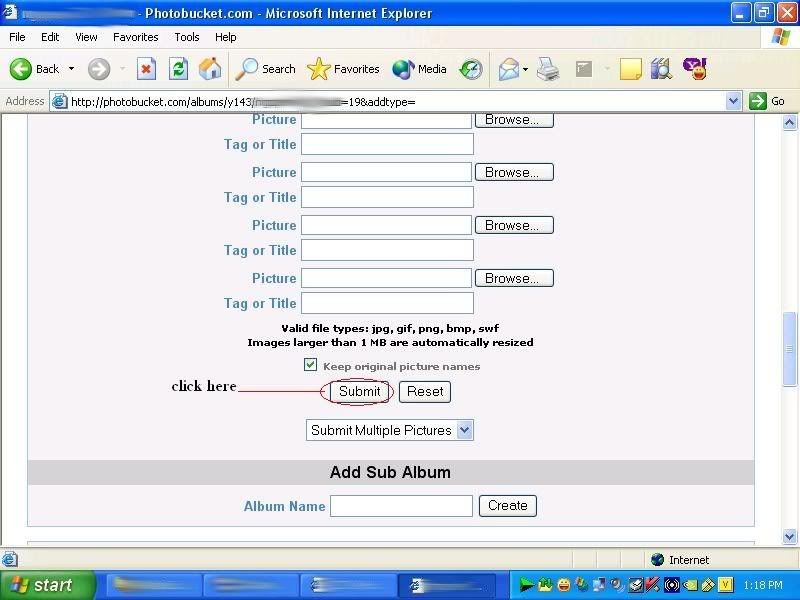Viewport: 800px width, 600px height.
Task: Open the Mail button dropdown arrow
Action: point(526,69)
